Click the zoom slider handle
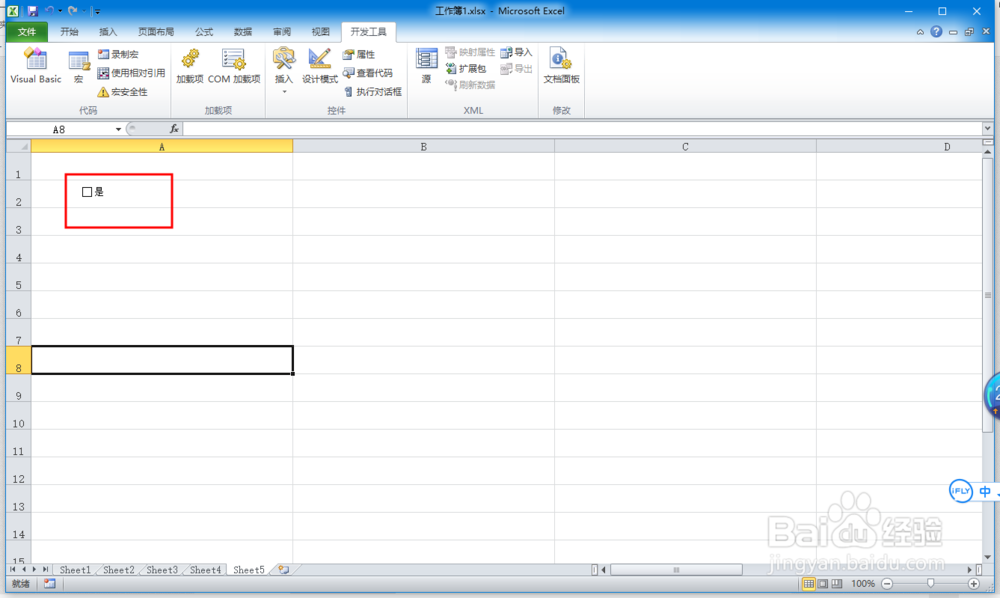Viewport: 1000px width, 598px height. pos(930,583)
